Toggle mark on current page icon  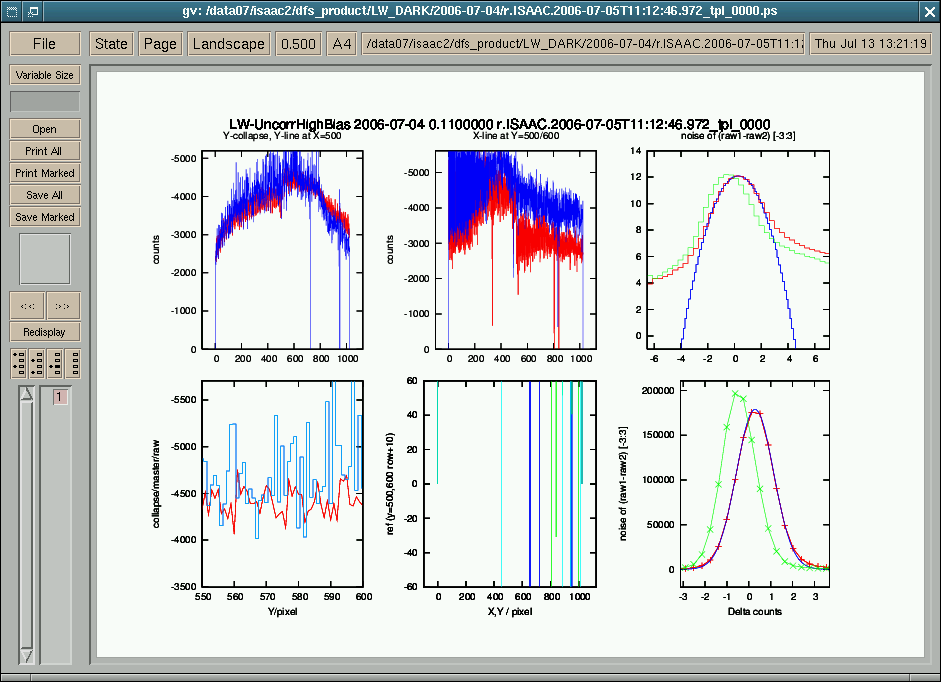click(54, 363)
